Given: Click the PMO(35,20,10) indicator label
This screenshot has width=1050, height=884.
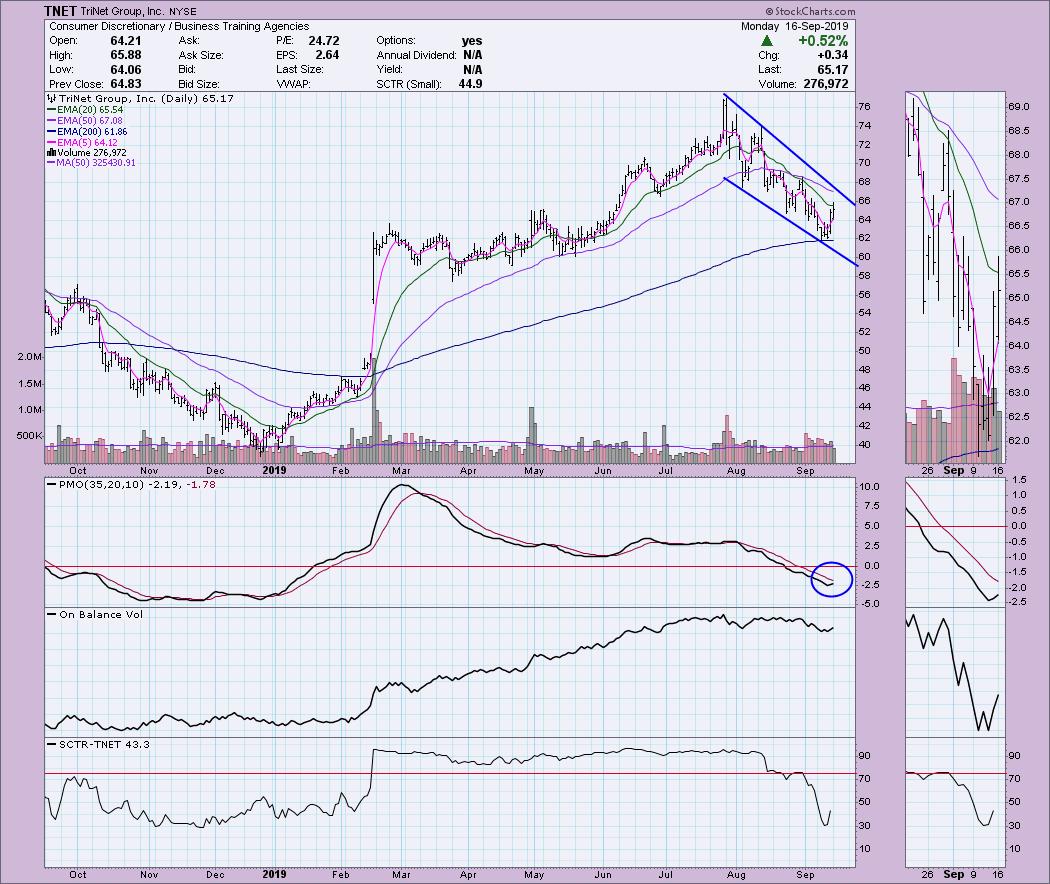Looking at the screenshot, I should pyautogui.click(x=131, y=484).
